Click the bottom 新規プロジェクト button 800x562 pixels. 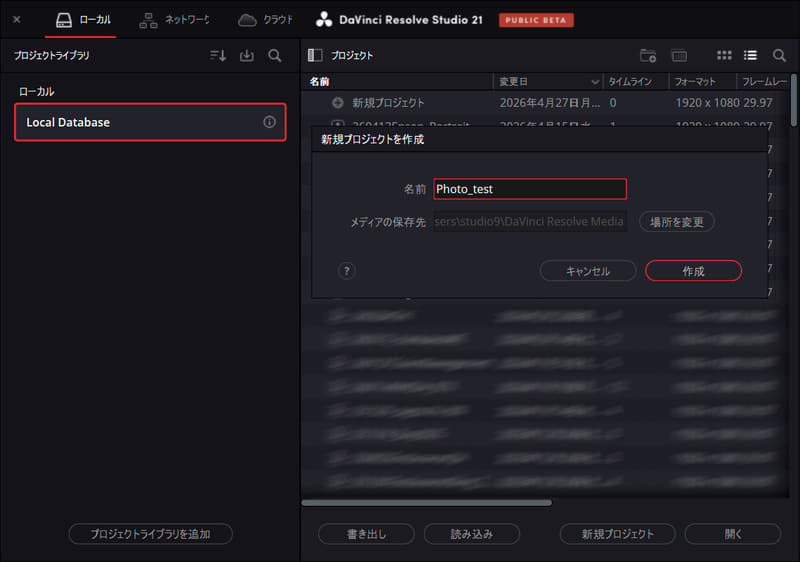coord(618,534)
